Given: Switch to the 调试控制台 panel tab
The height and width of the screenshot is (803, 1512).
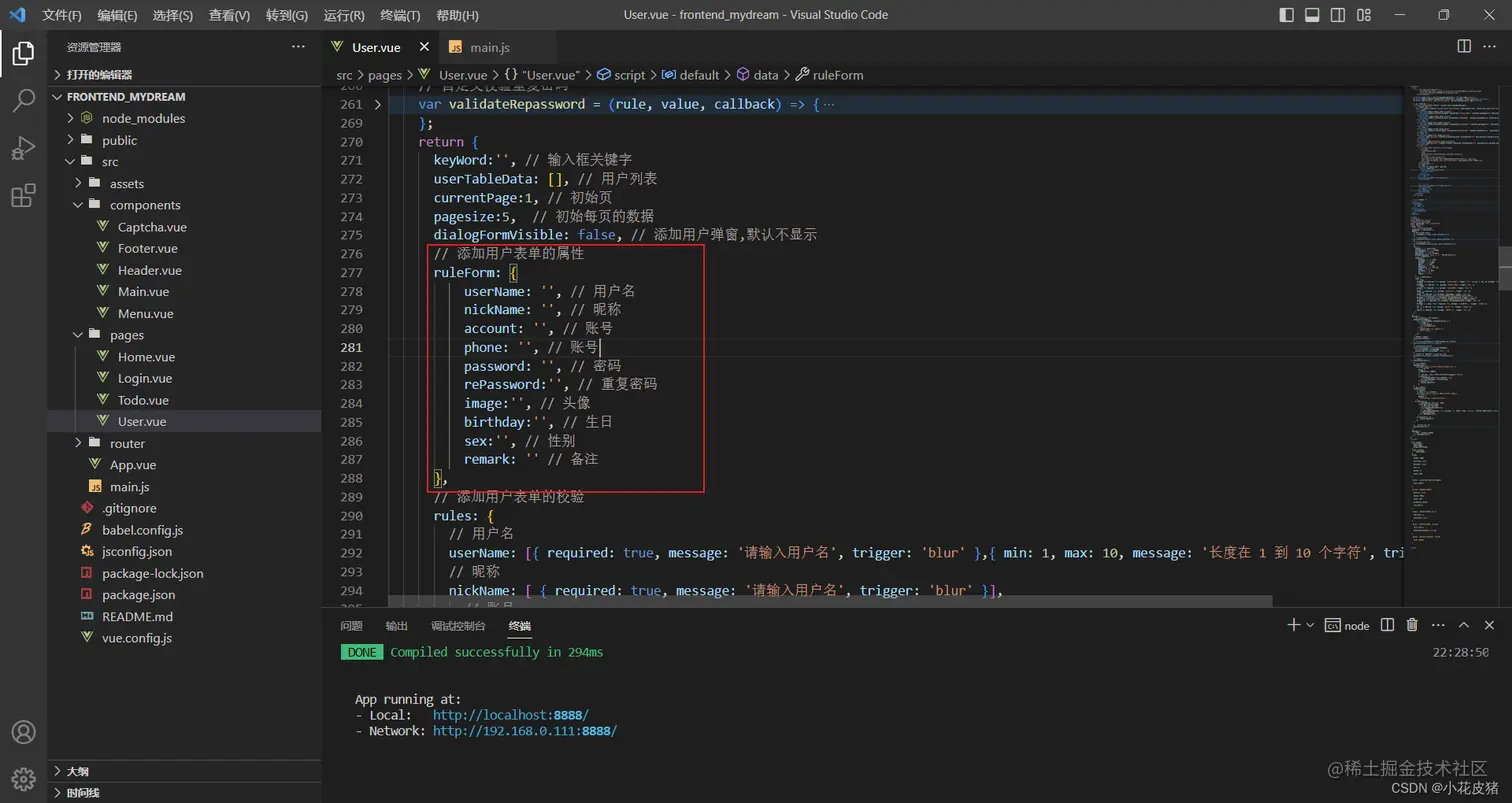Looking at the screenshot, I should (458, 626).
